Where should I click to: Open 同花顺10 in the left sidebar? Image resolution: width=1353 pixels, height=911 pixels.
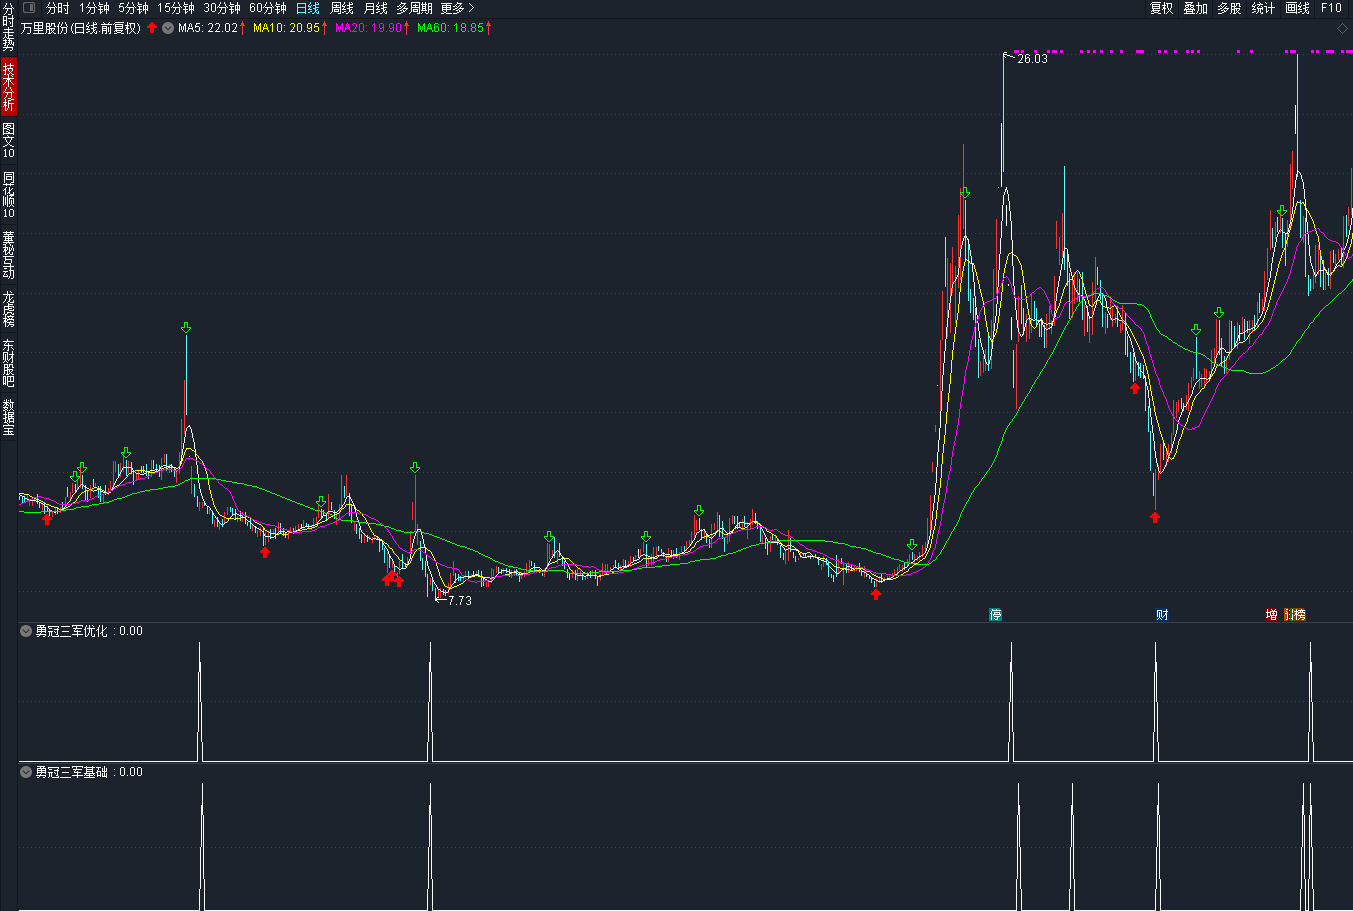coord(8,195)
